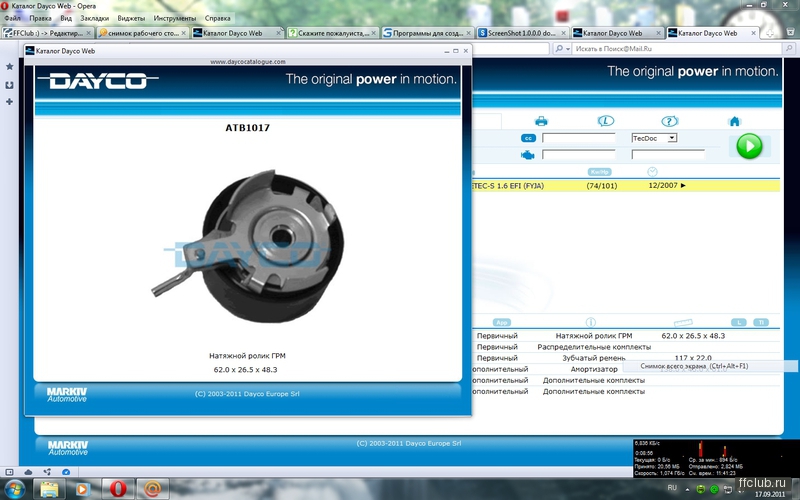Open Амортизатор entry
Image resolution: width=800 pixels, height=500 pixels.
pyautogui.click(x=594, y=369)
